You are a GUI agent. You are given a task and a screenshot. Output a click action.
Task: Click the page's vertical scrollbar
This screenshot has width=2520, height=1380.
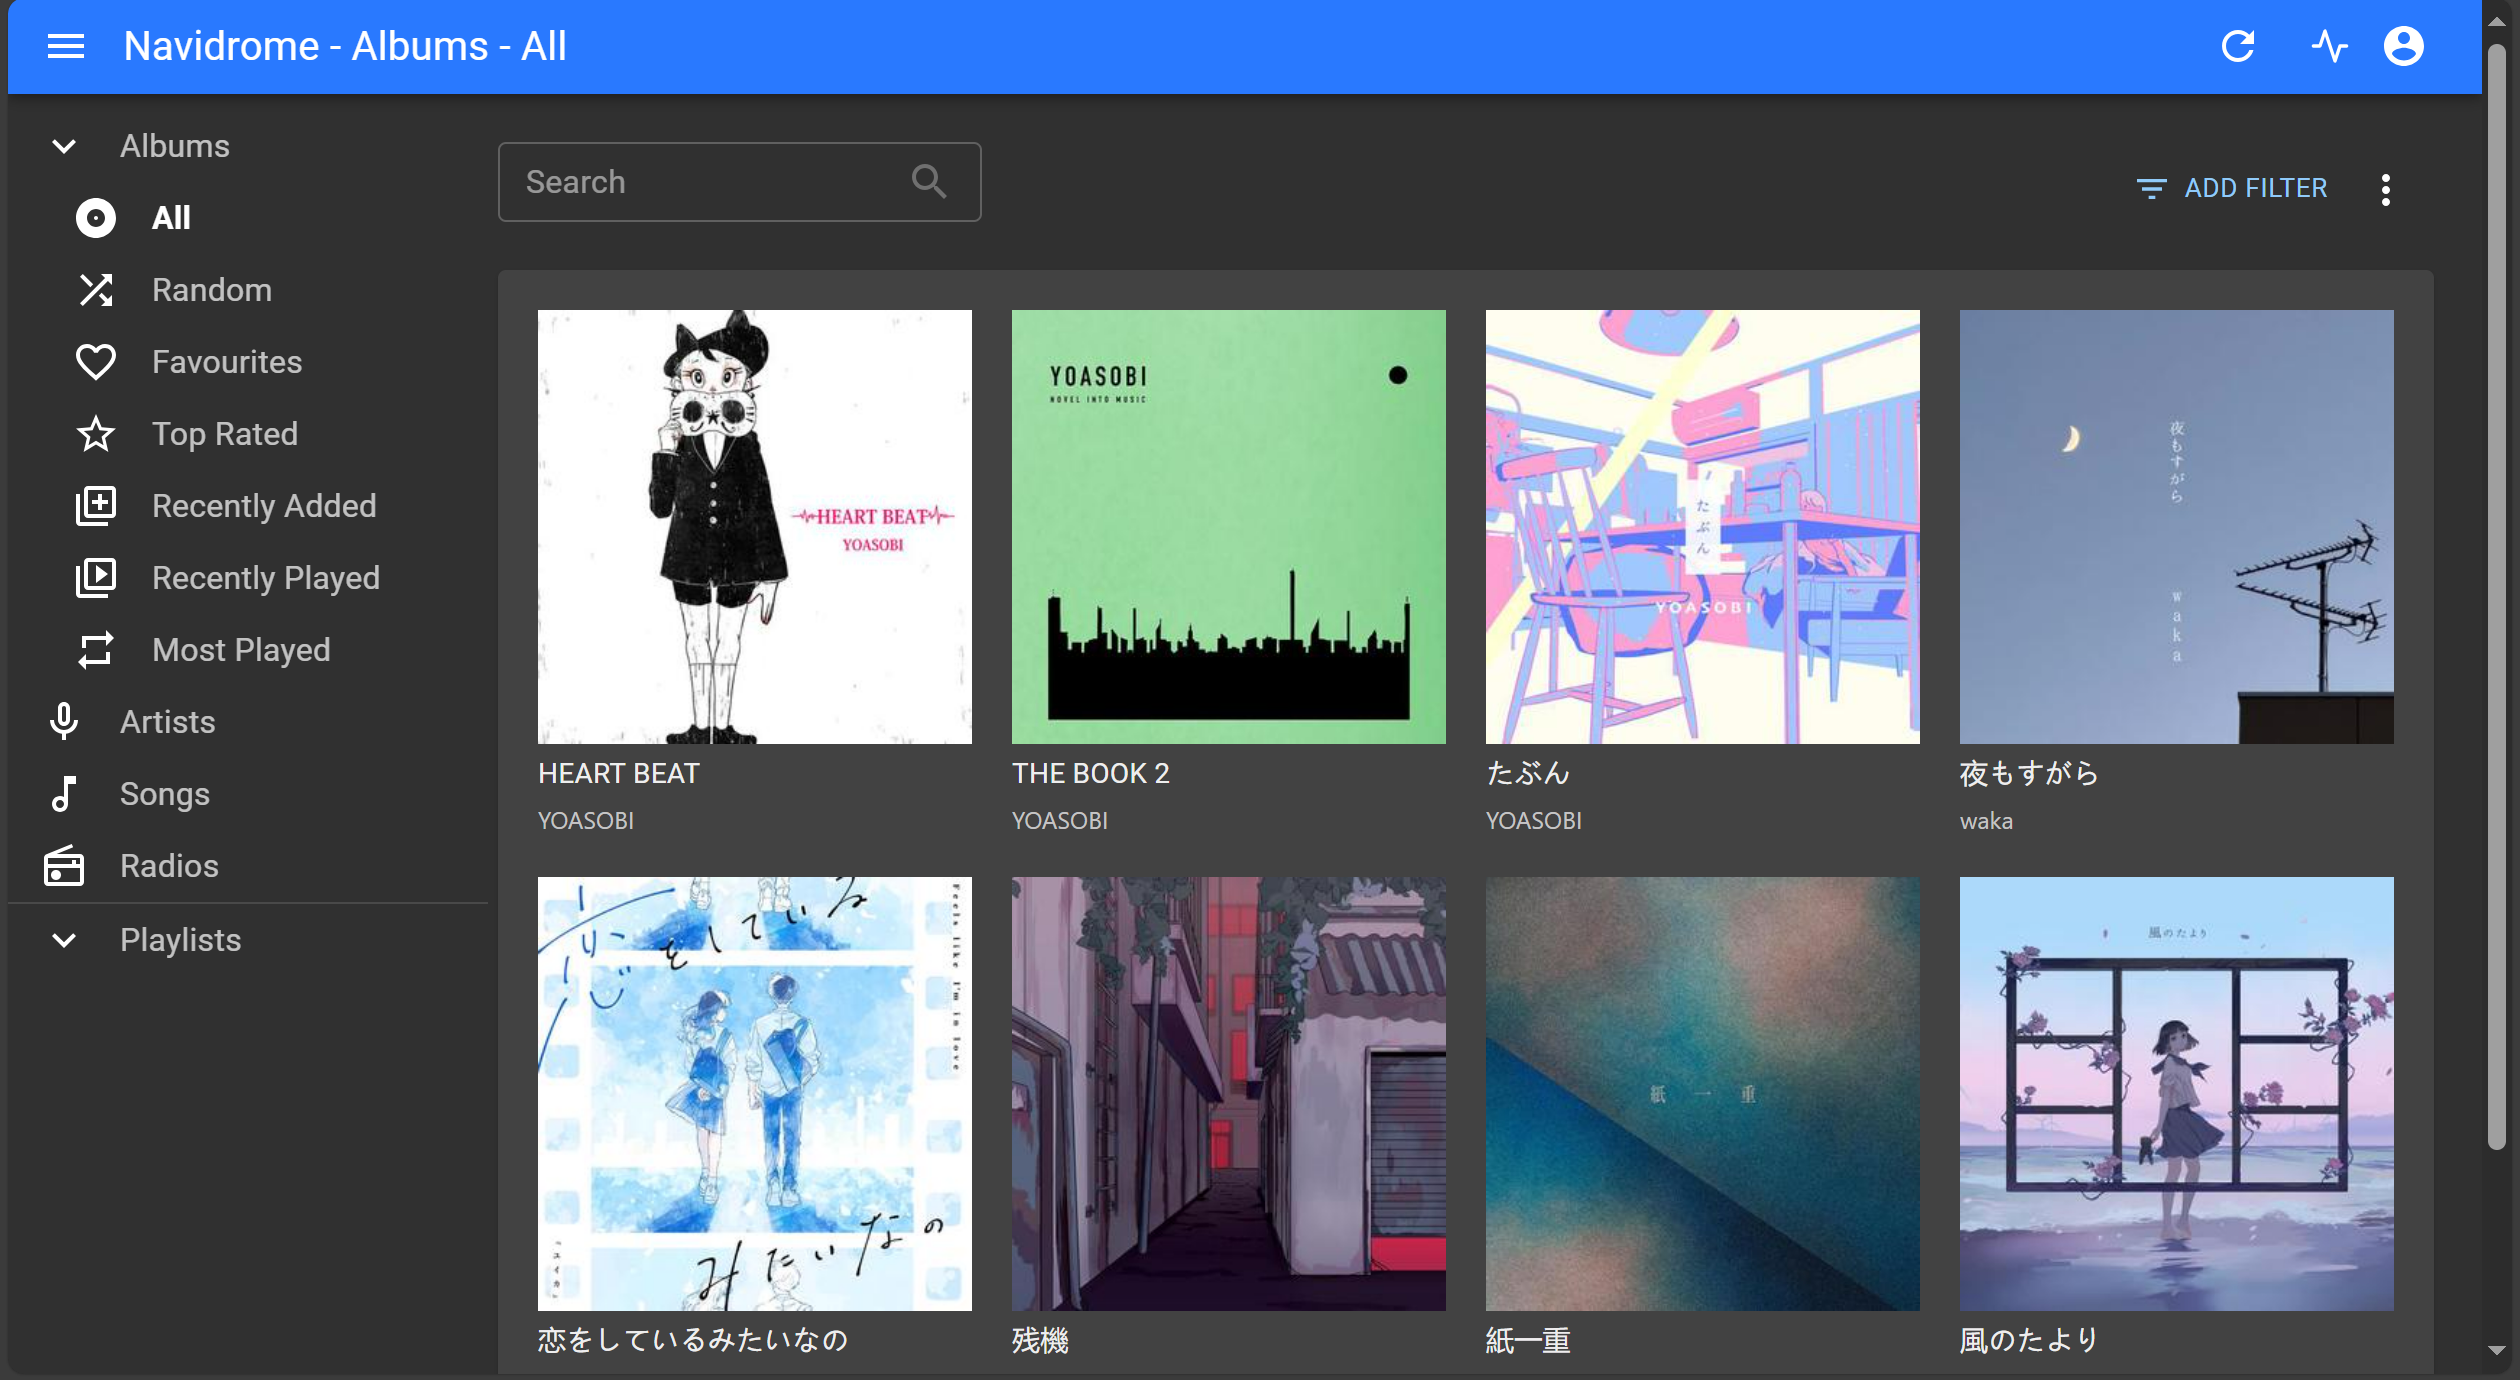[x=2496, y=600]
